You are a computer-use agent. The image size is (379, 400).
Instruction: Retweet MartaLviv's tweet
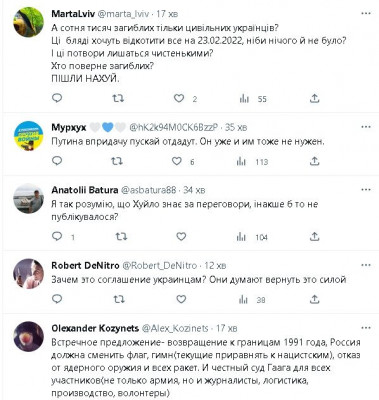tap(118, 98)
